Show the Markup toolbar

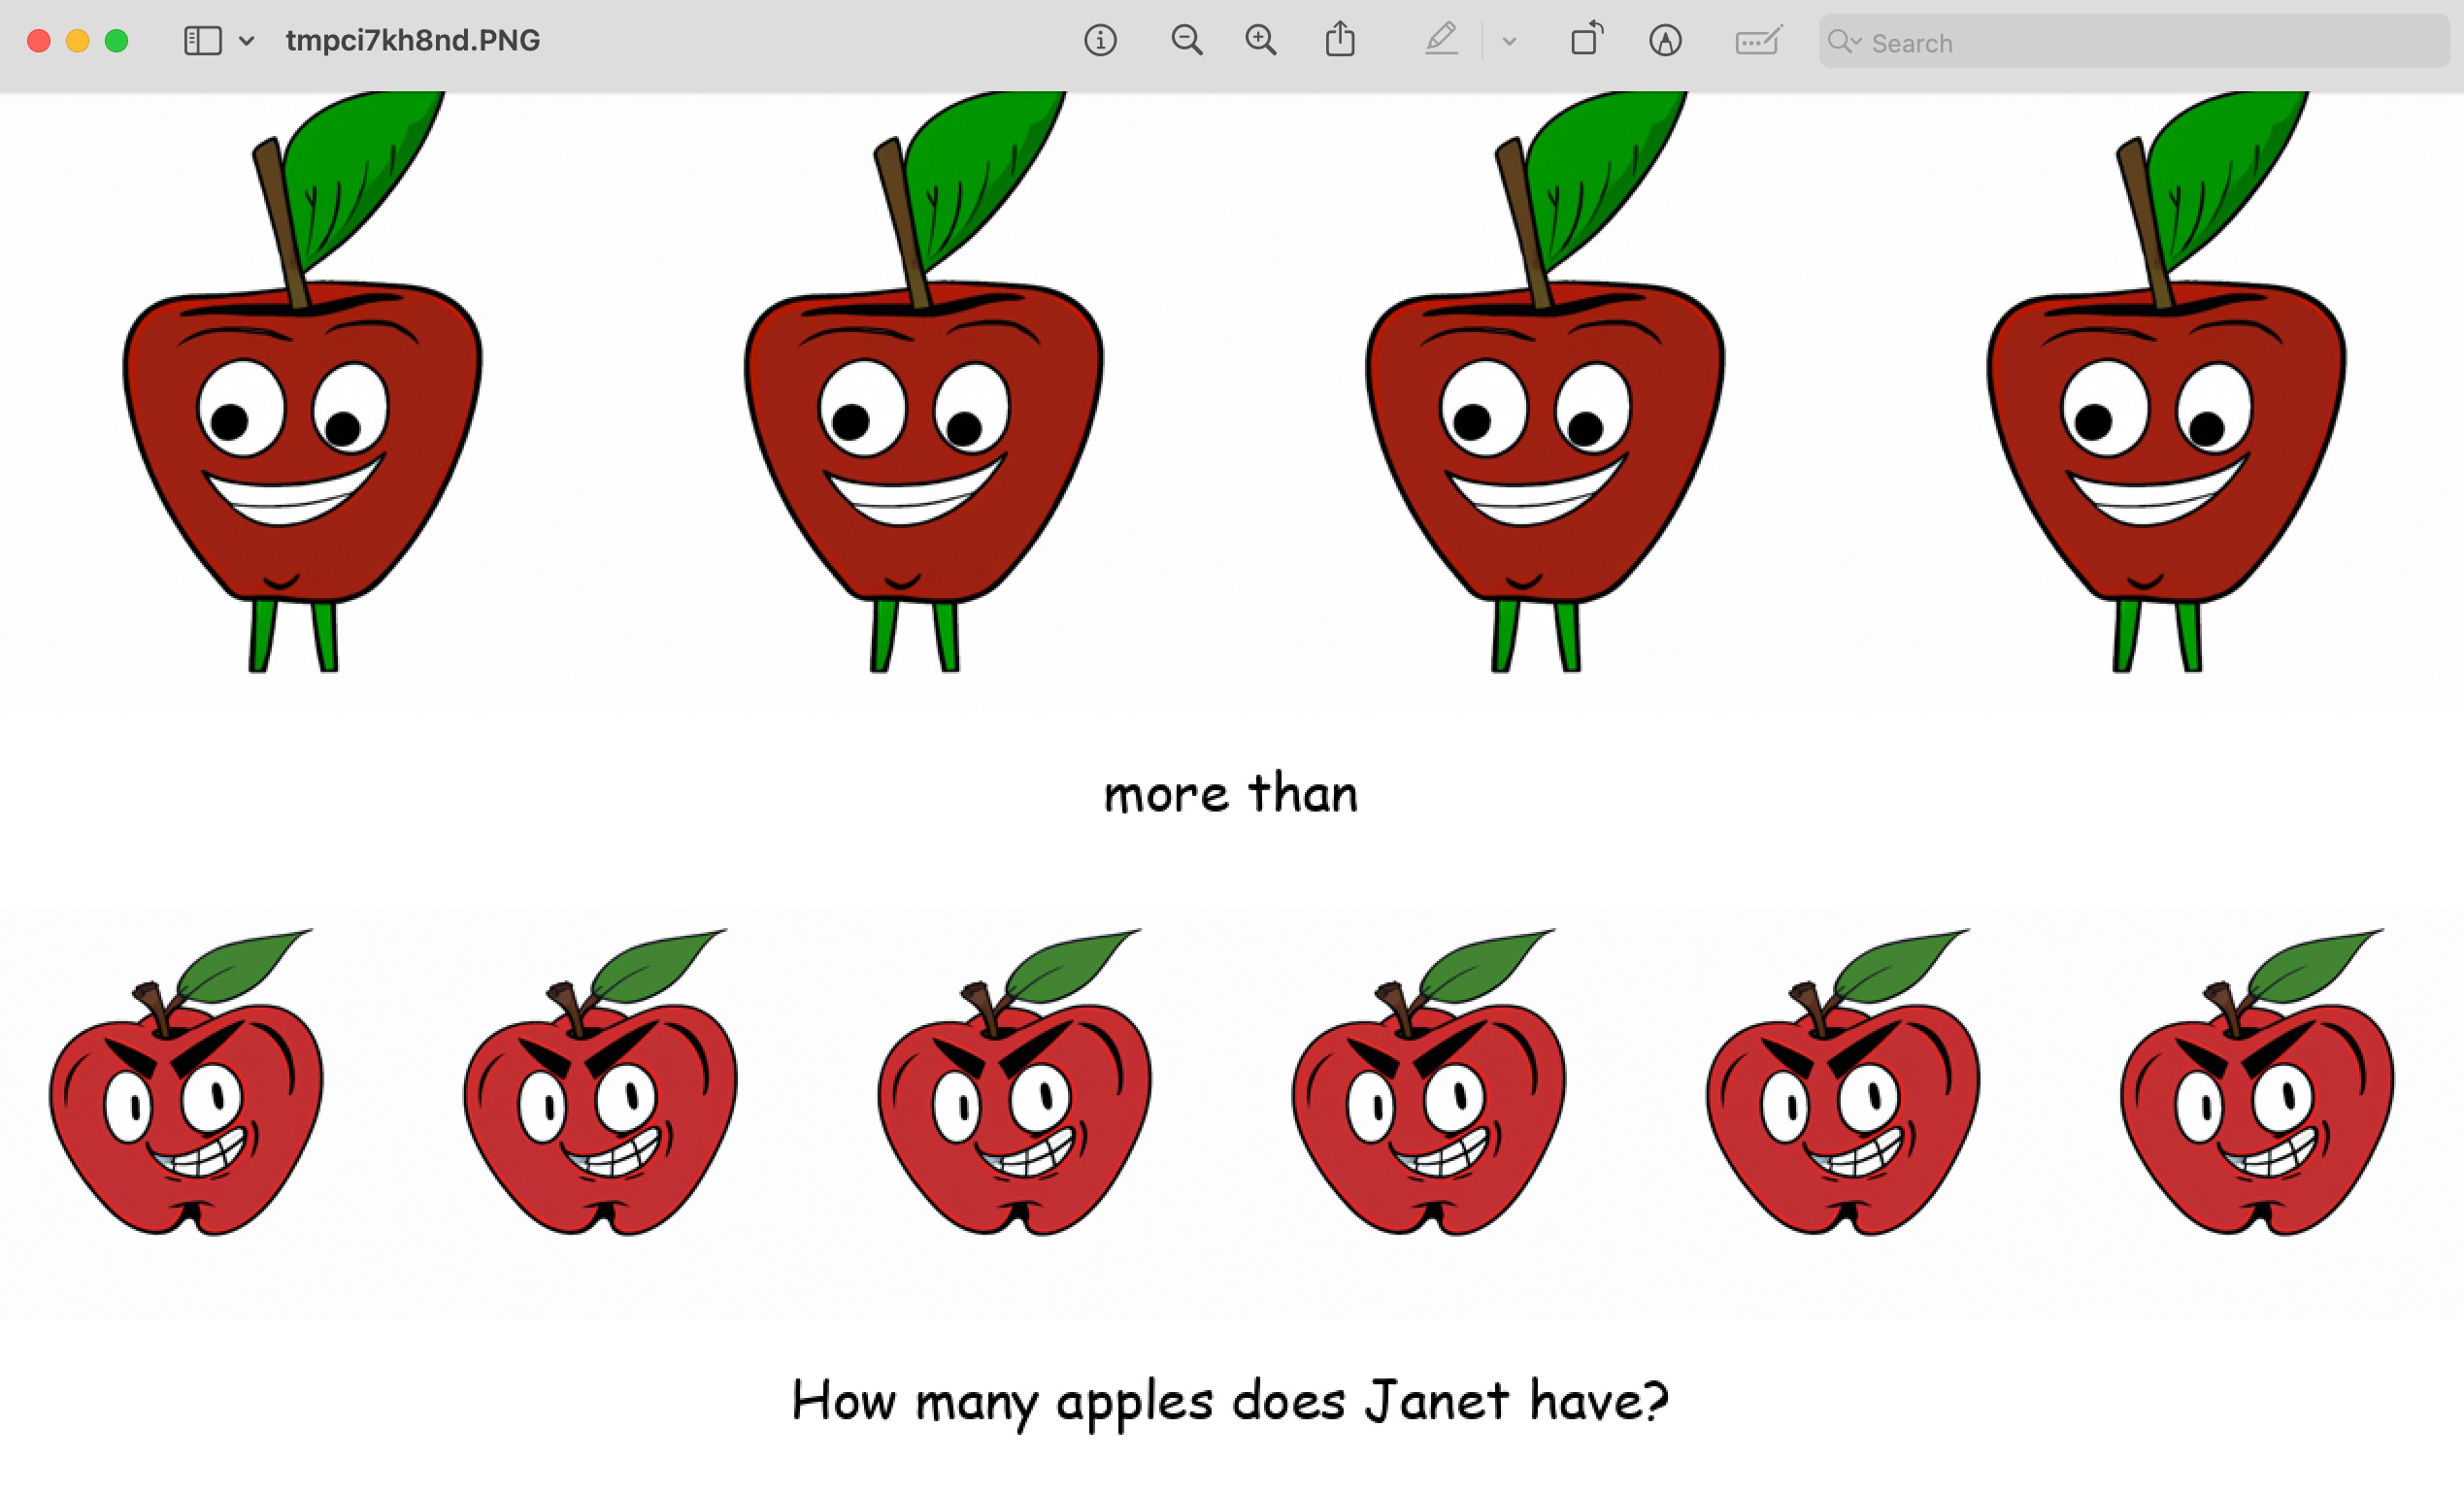click(1665, 41)
